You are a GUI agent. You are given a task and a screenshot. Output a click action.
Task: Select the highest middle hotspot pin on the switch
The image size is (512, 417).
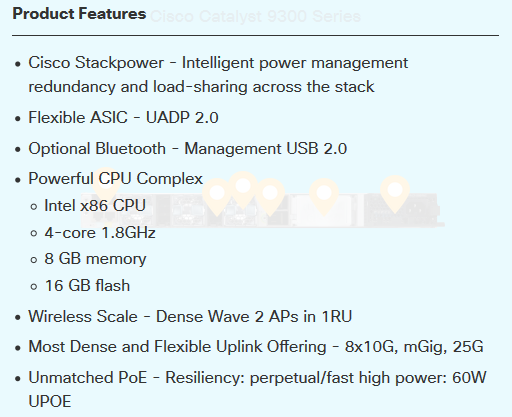243,189
